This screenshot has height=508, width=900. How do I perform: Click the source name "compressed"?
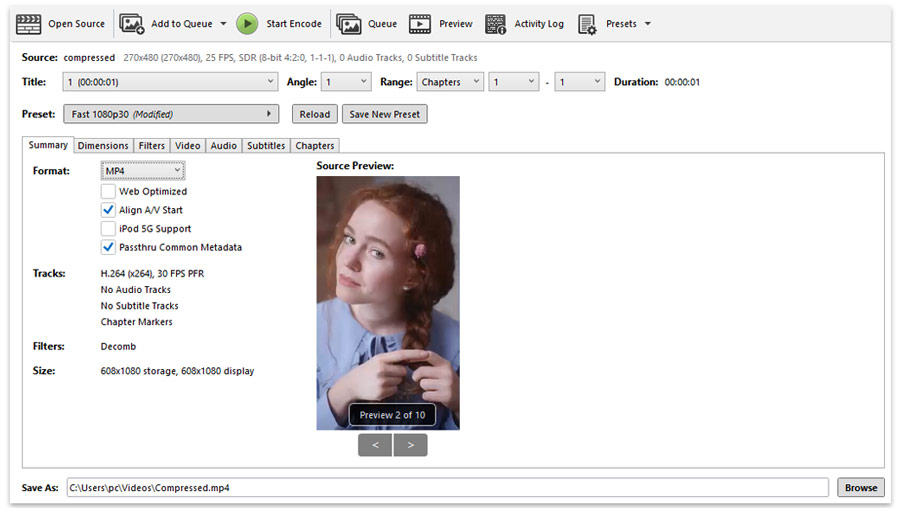point(89,57)
